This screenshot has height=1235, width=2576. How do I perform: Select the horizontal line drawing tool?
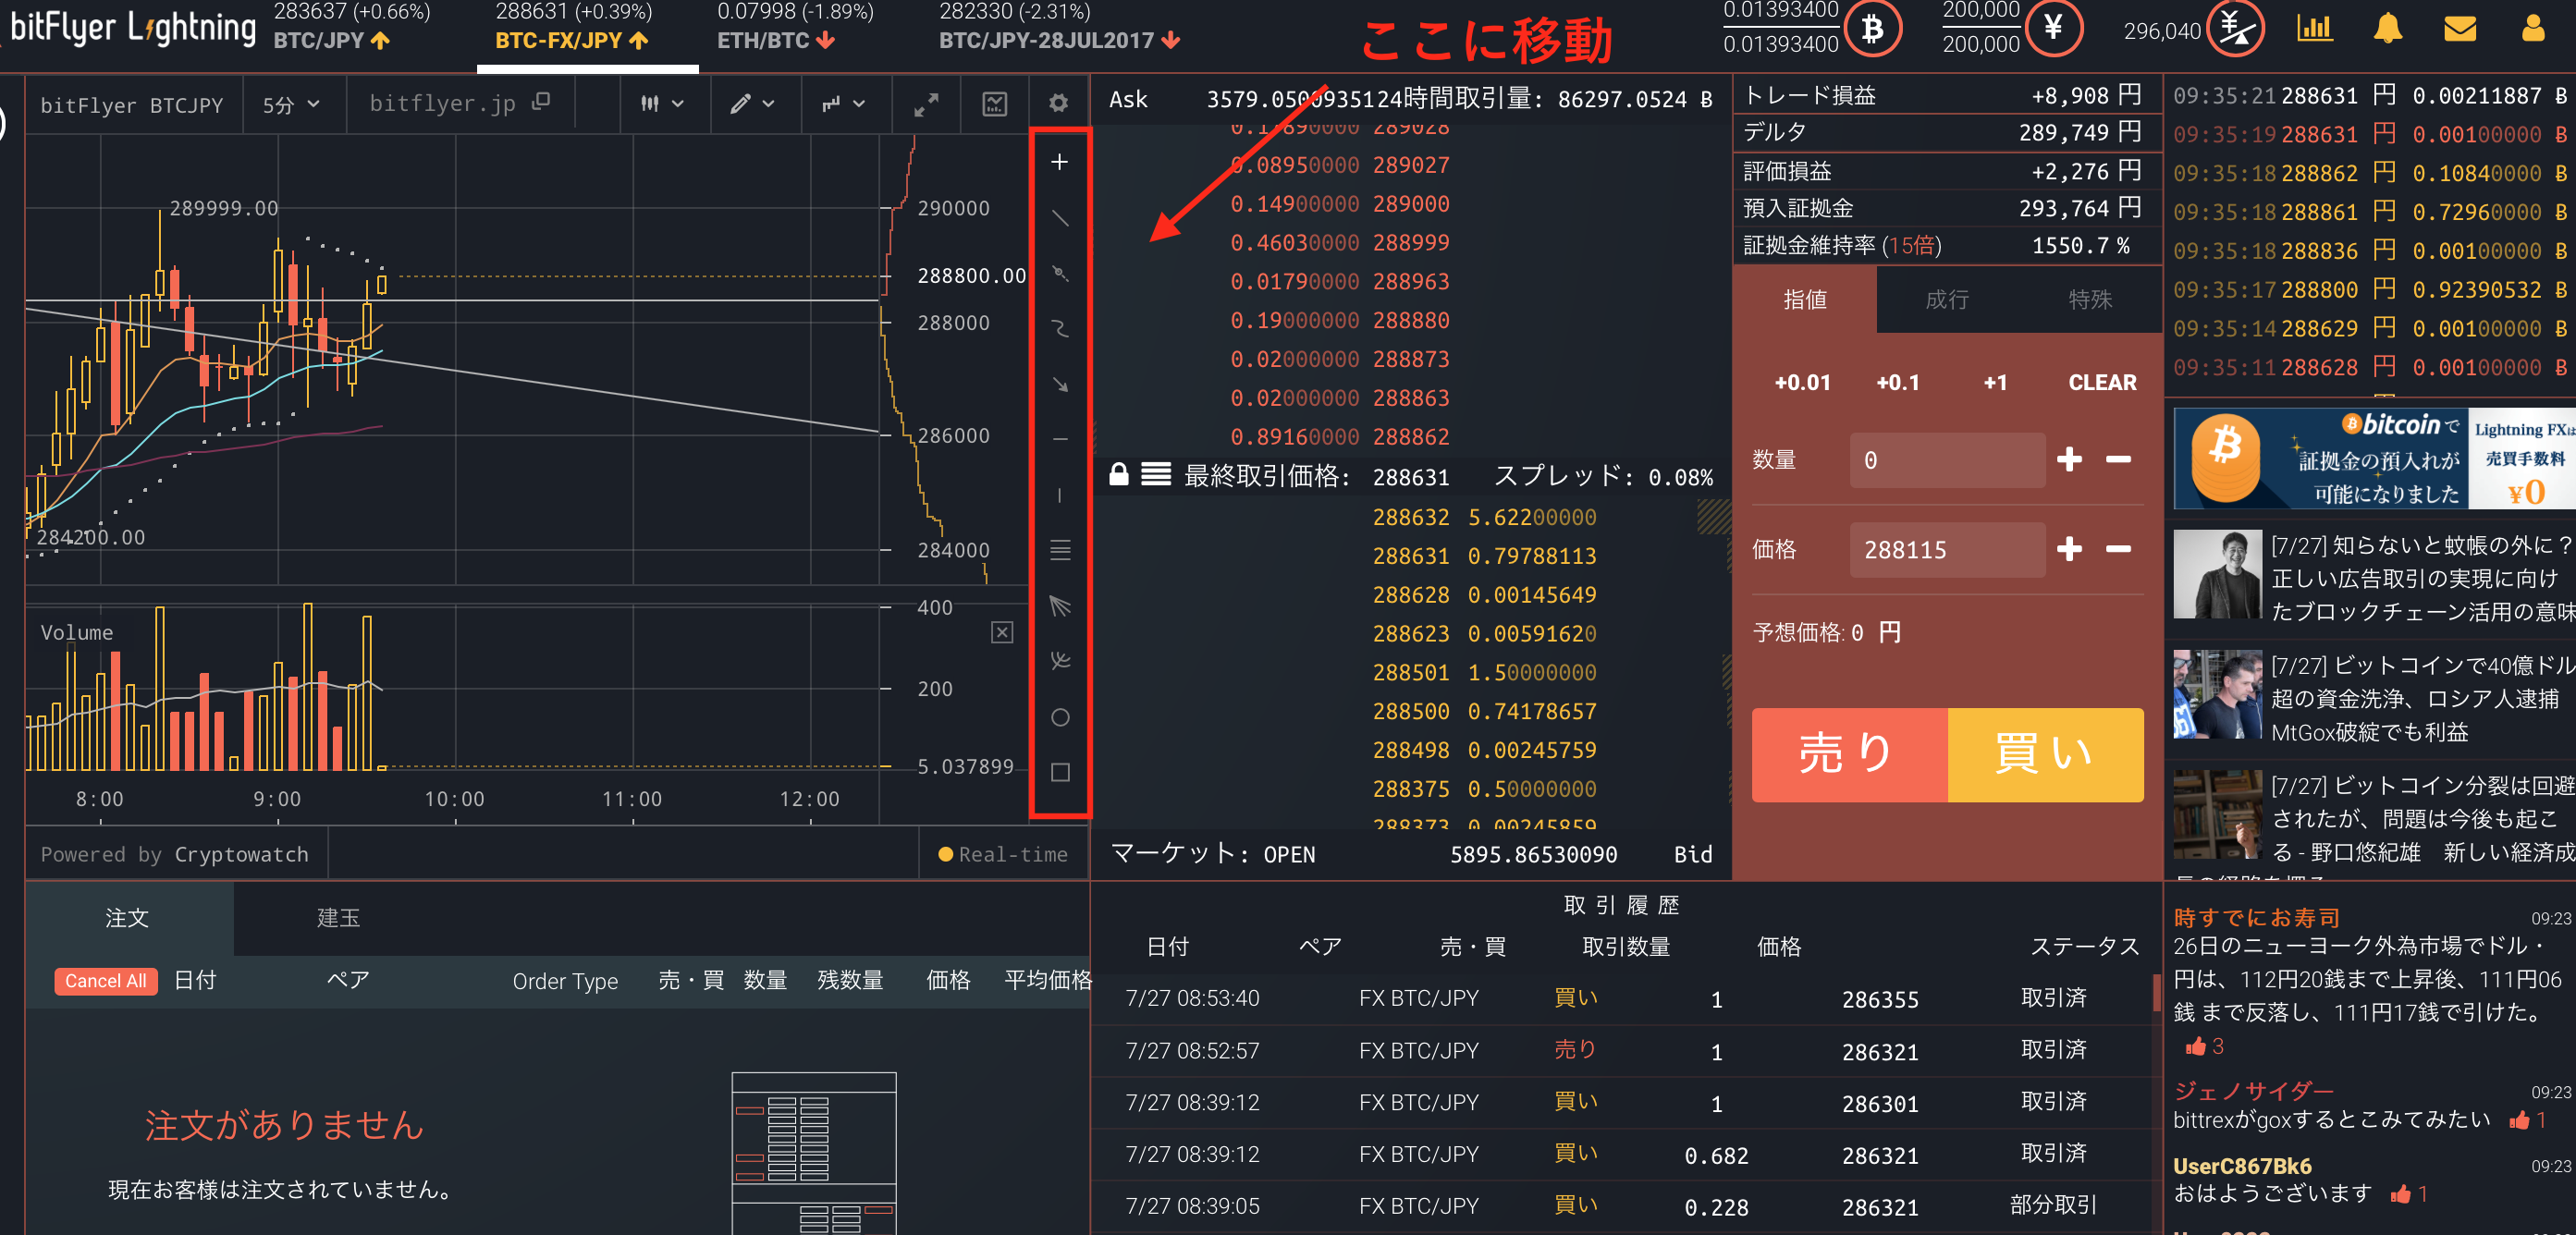click(x=1060, y=439)
